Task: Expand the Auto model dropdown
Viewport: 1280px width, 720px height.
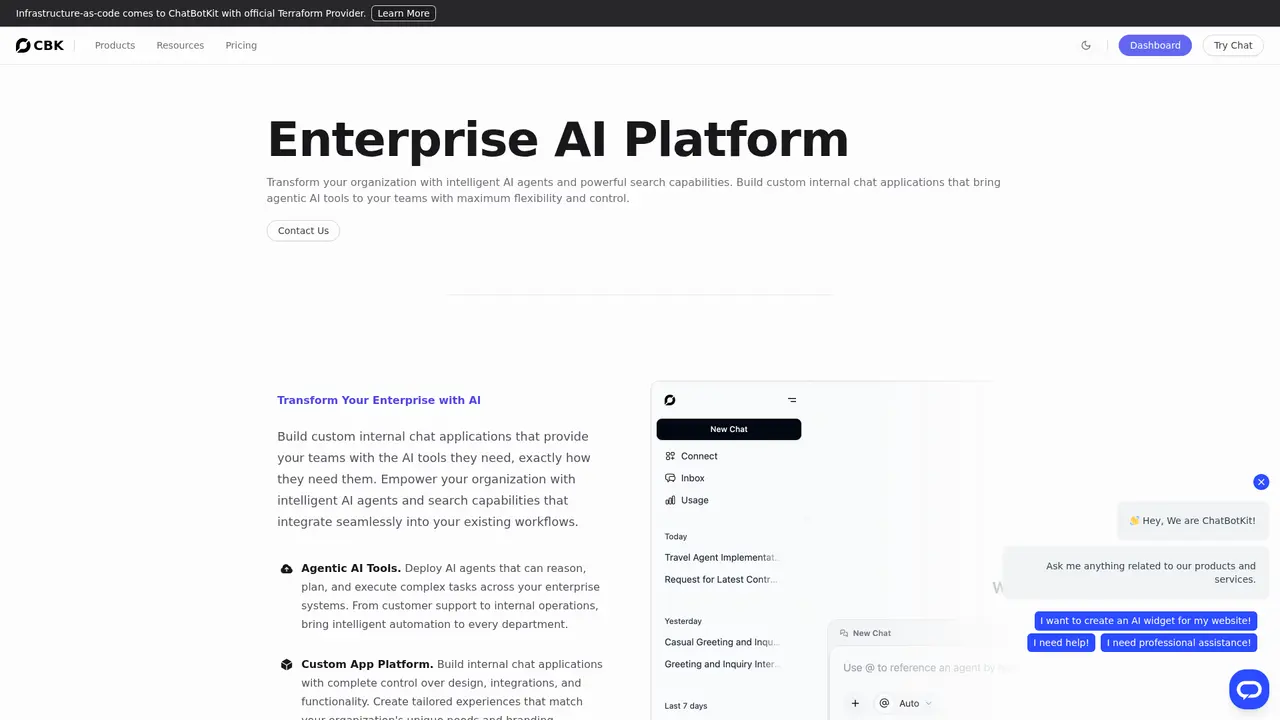Action: pyautogui.click(x=914, y=703)
